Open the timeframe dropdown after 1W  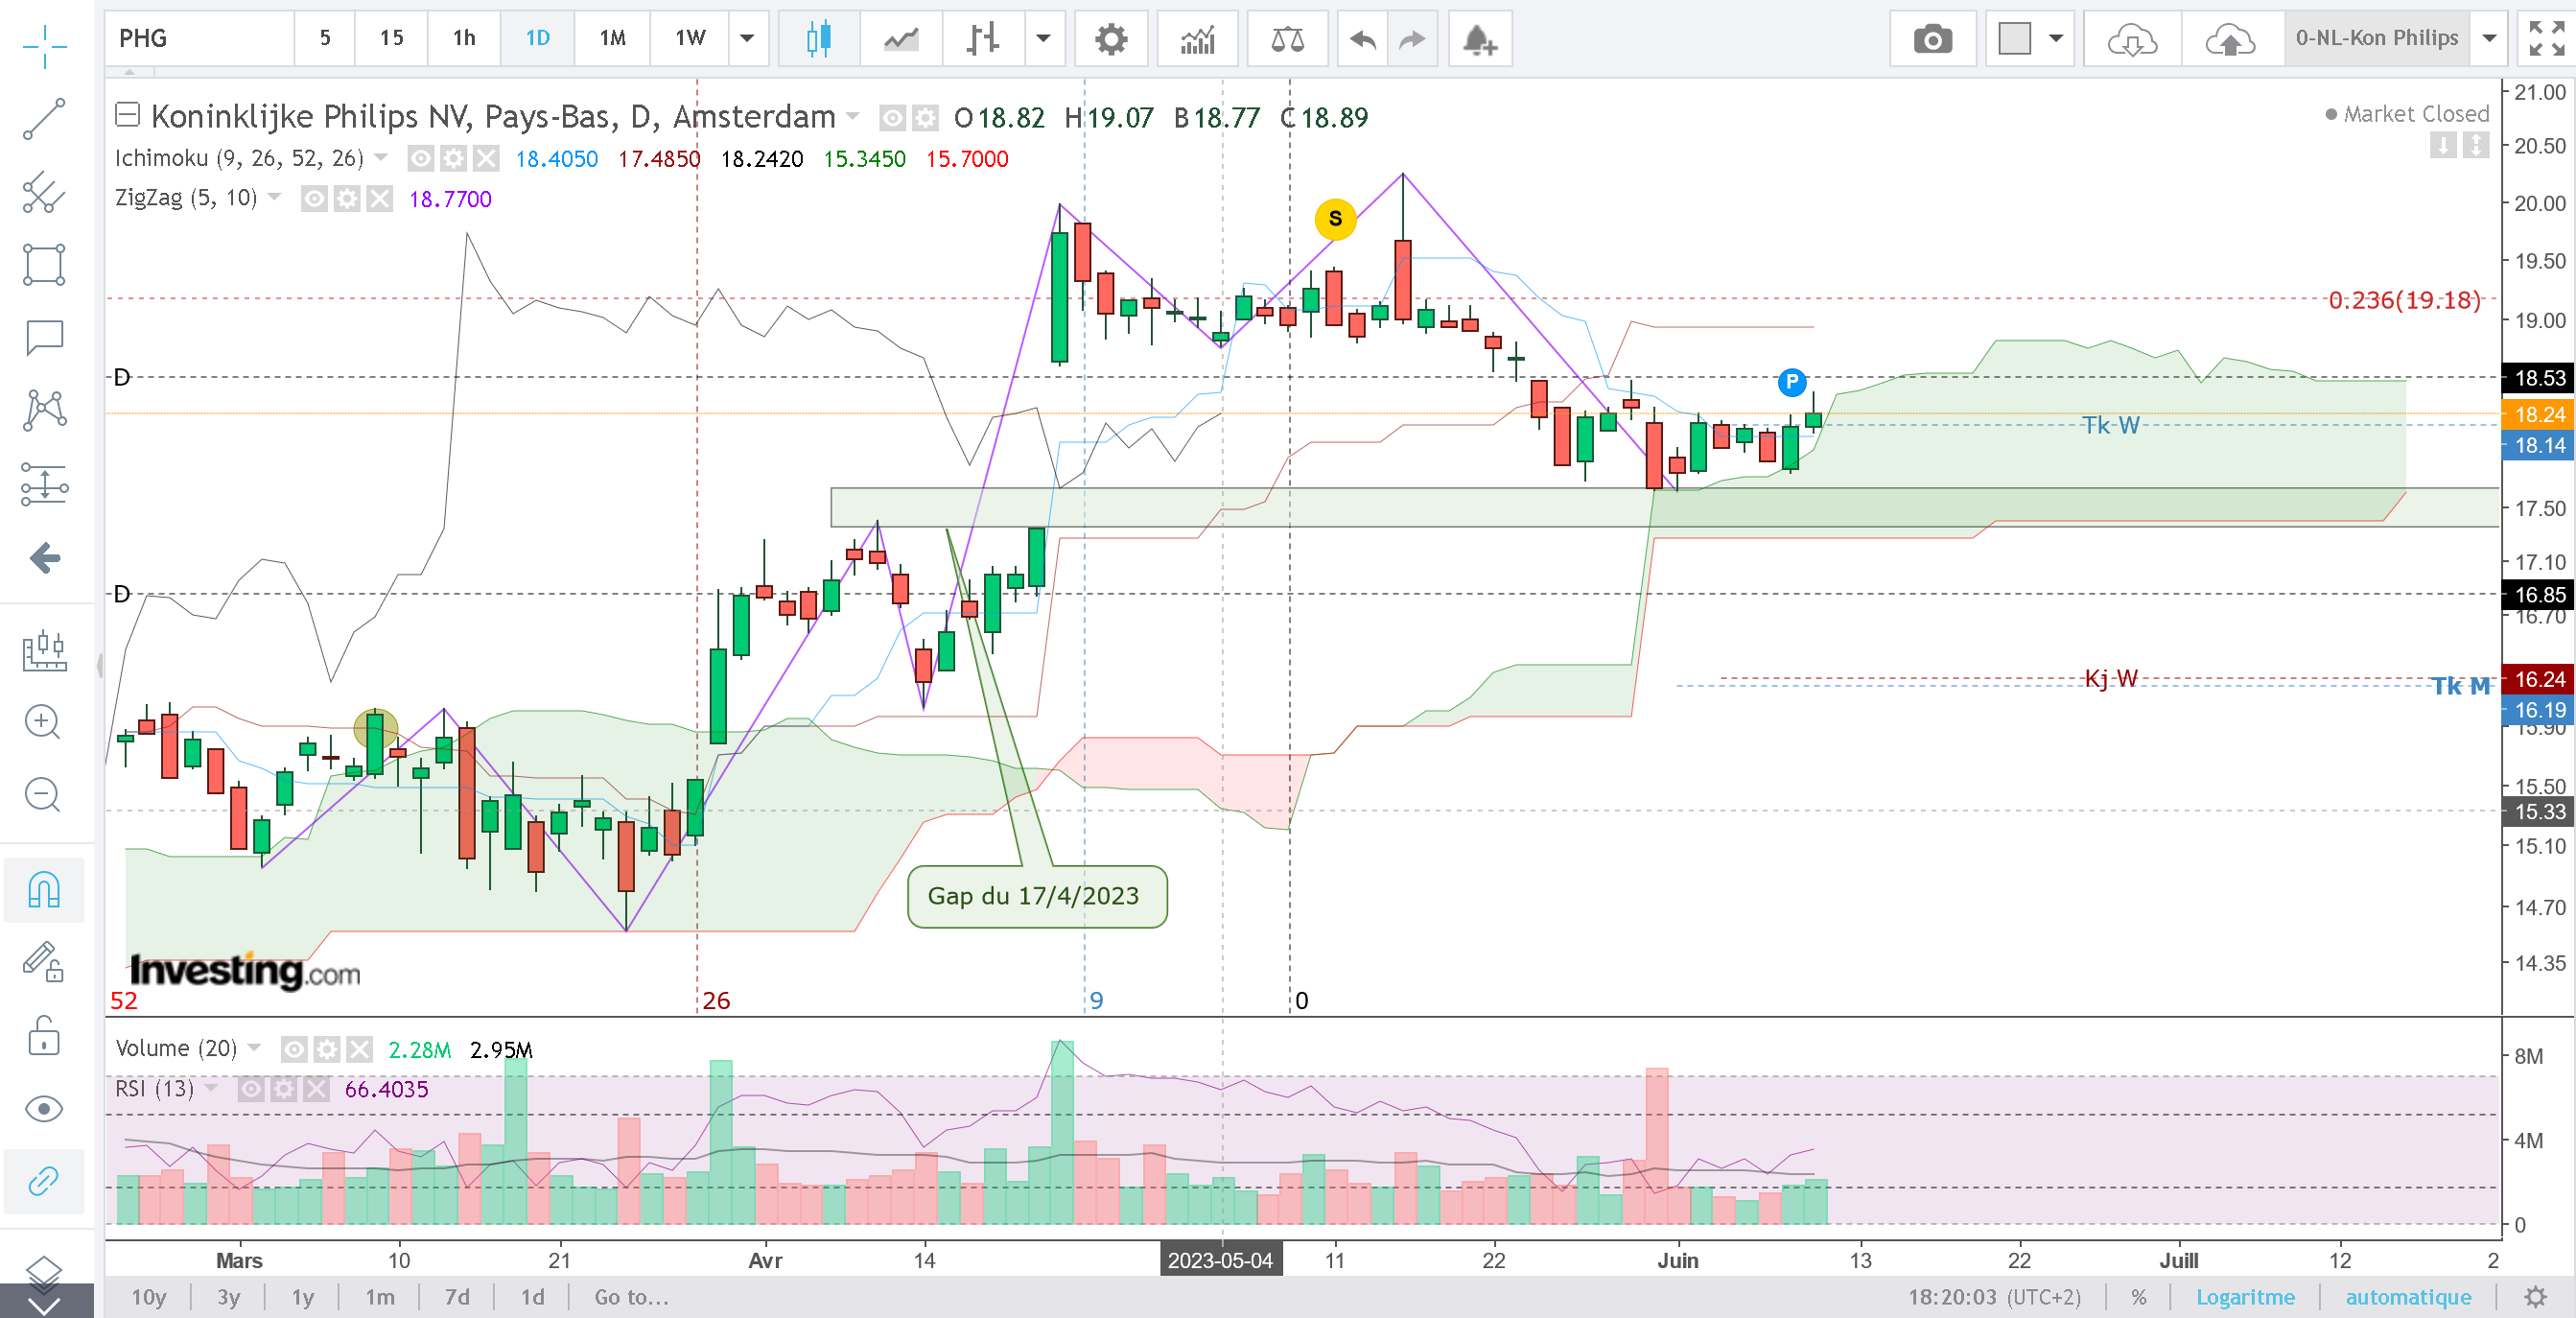pos(746,39)
